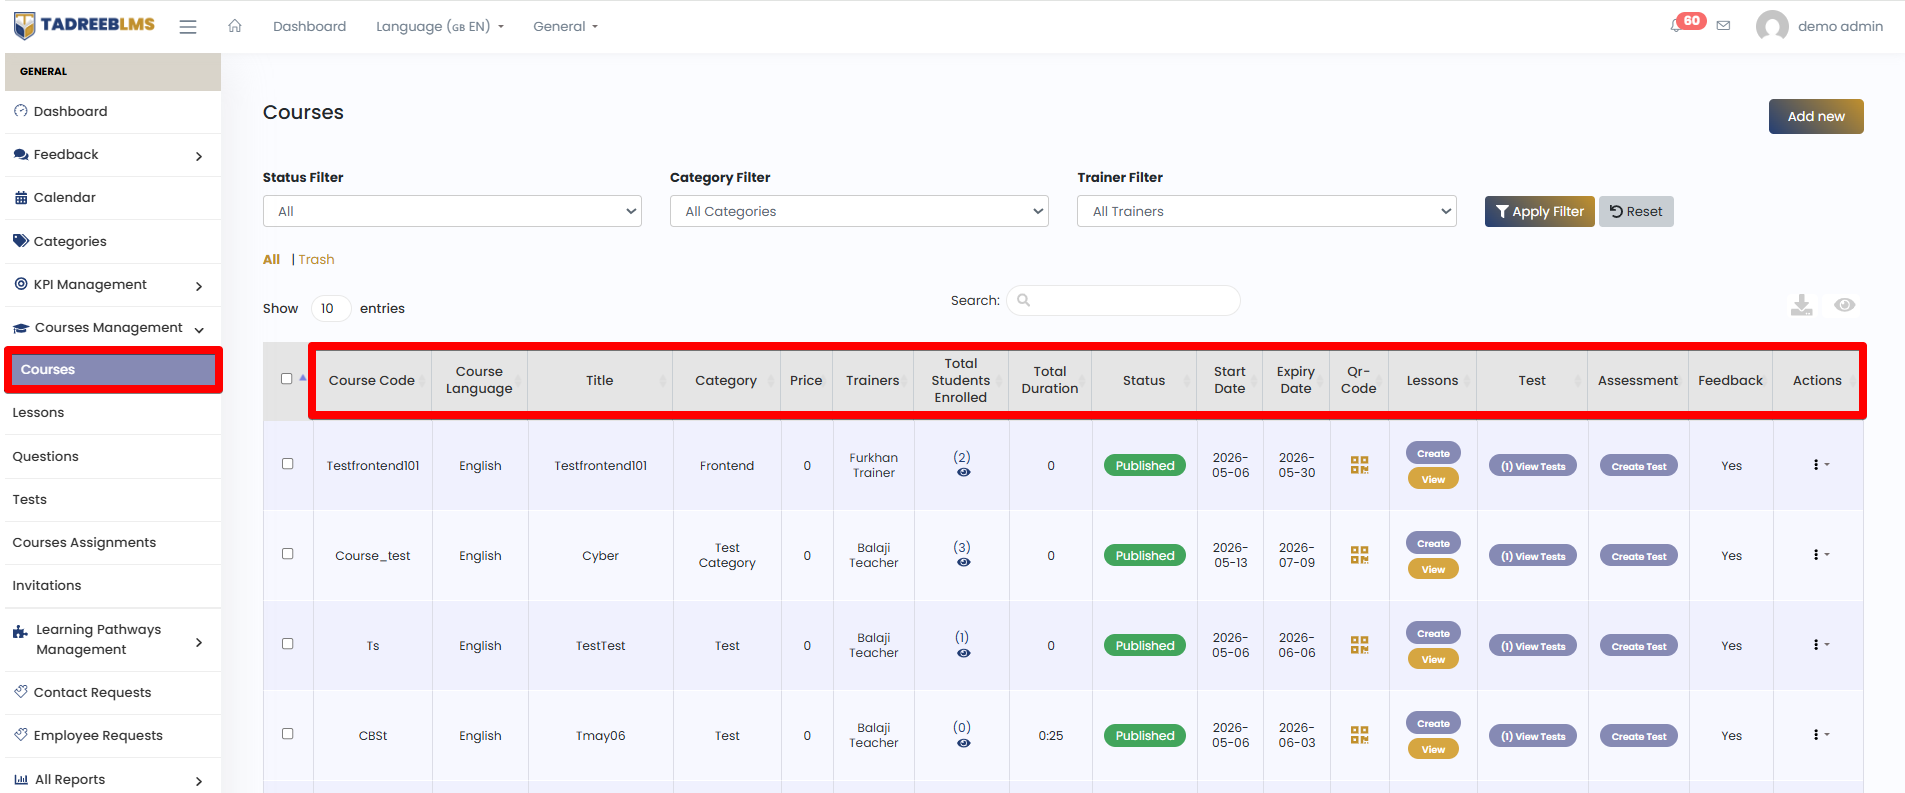
Task: Click Create Test for CBSt row
Action: pos(1639,736)
